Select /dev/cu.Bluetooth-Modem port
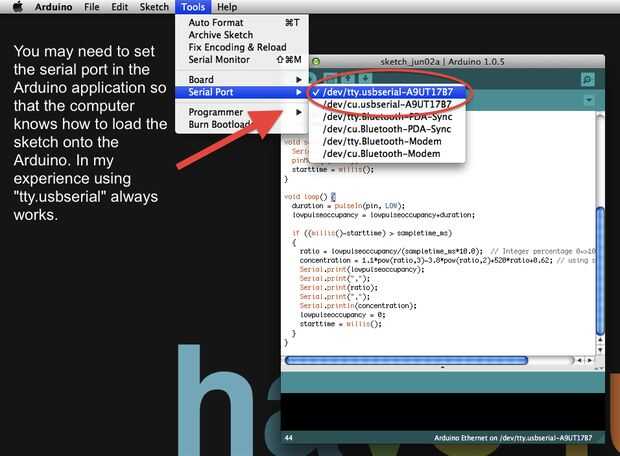The width and height of the screenshot is (620, 456). 387,153
